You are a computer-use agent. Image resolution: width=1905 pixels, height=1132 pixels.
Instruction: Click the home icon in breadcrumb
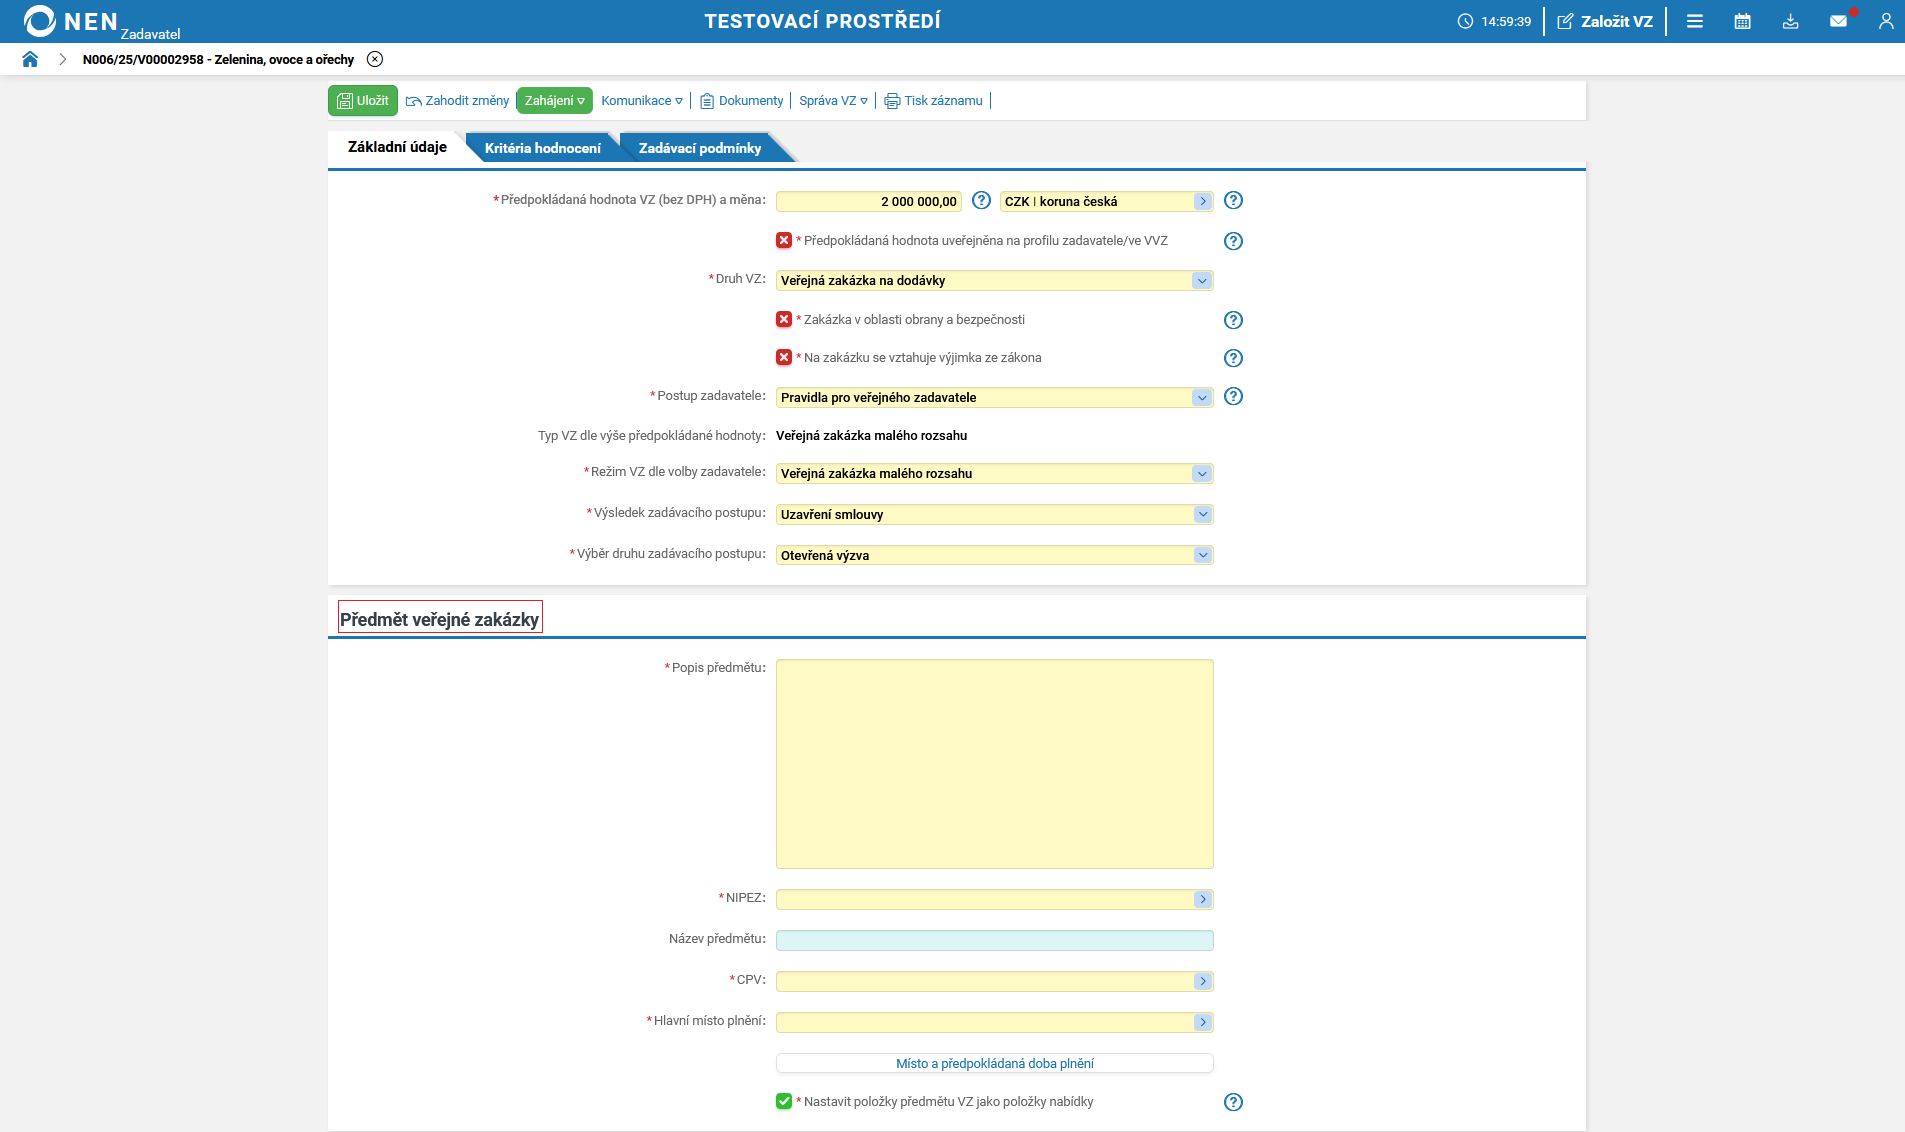(30, 60)
